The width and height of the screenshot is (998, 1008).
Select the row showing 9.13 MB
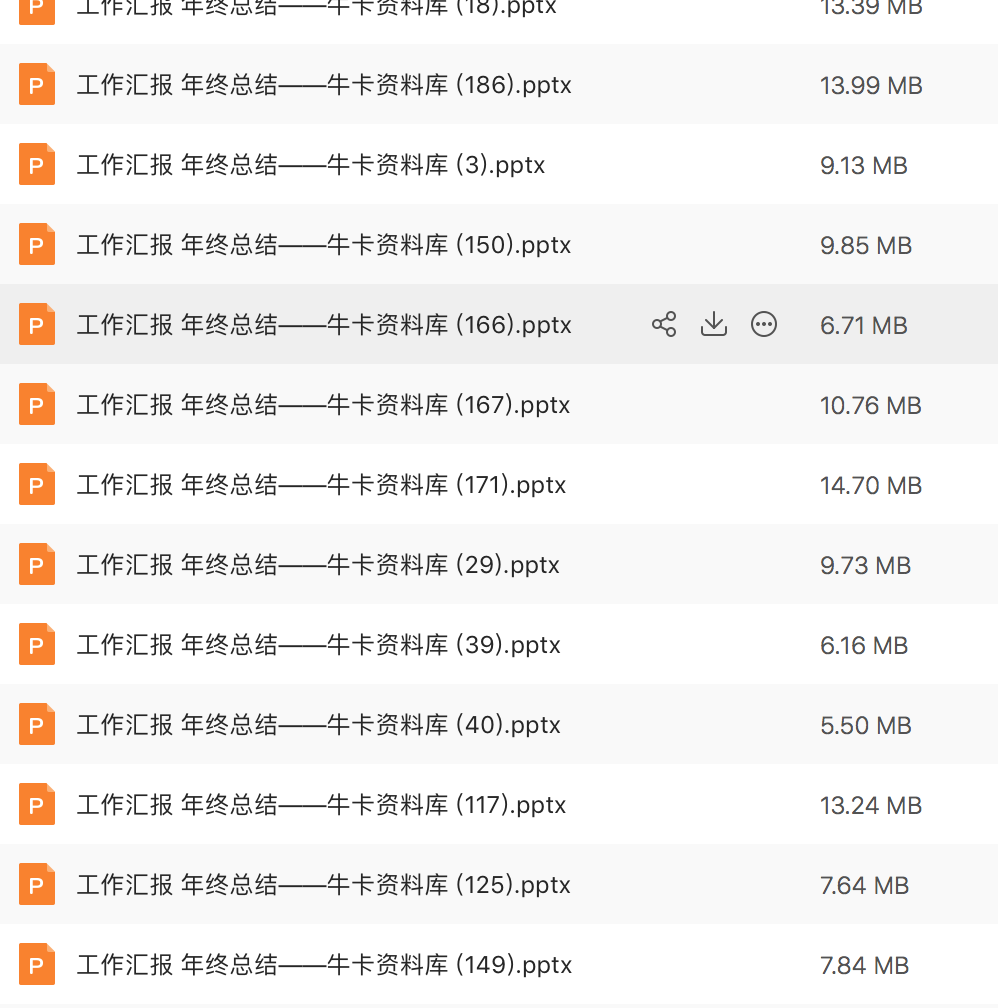[x=499, y=165]
